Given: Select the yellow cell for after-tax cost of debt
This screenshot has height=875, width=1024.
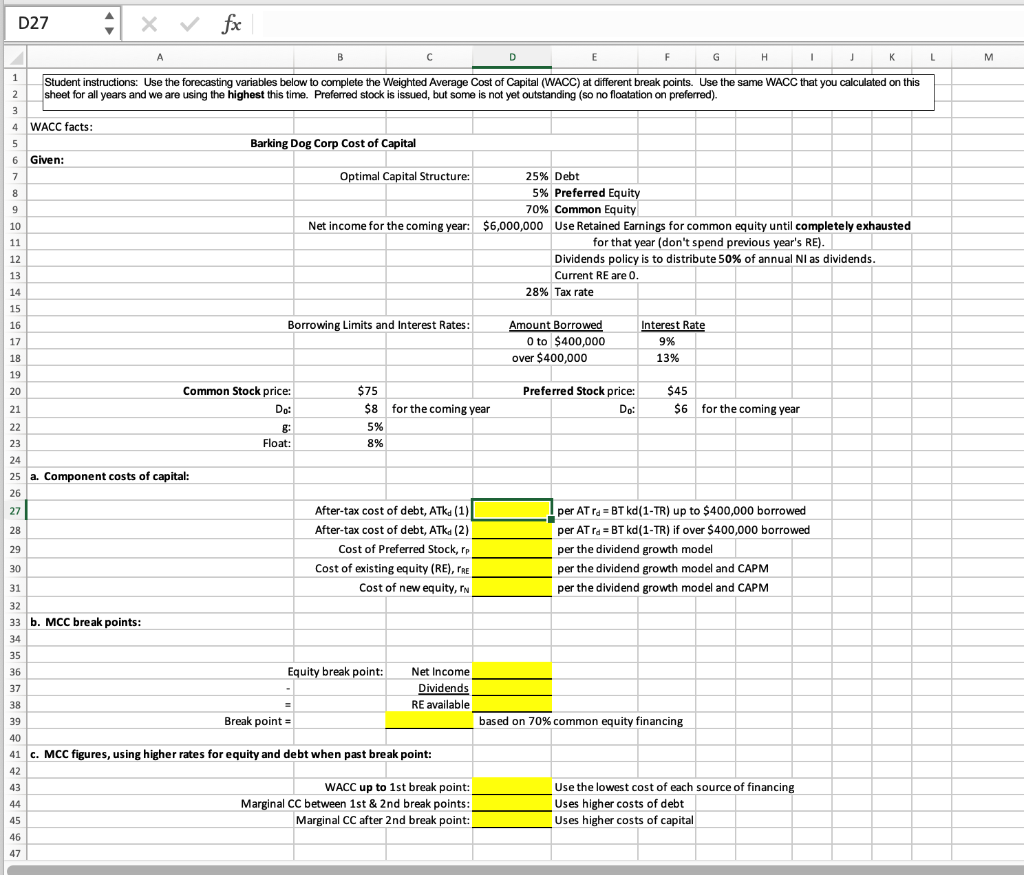Looking at the screenshot, I should [x=511, y=511].
